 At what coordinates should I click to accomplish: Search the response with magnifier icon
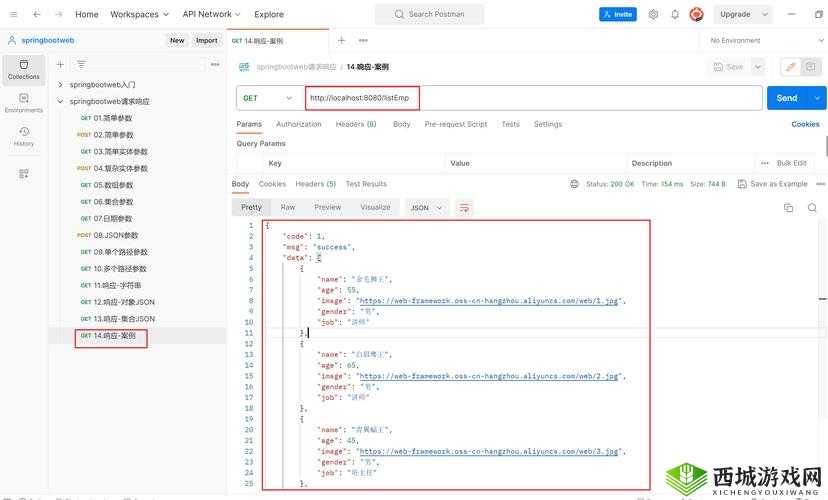(814, 207)
